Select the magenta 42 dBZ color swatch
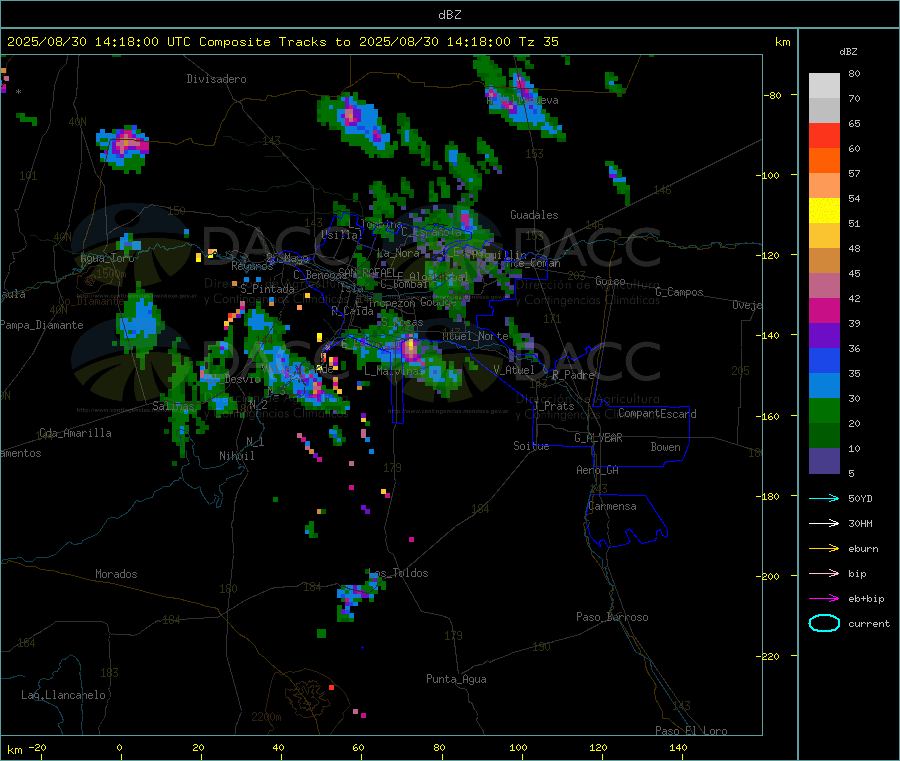Viewport: 900px width, 761px height. (824, 310)
